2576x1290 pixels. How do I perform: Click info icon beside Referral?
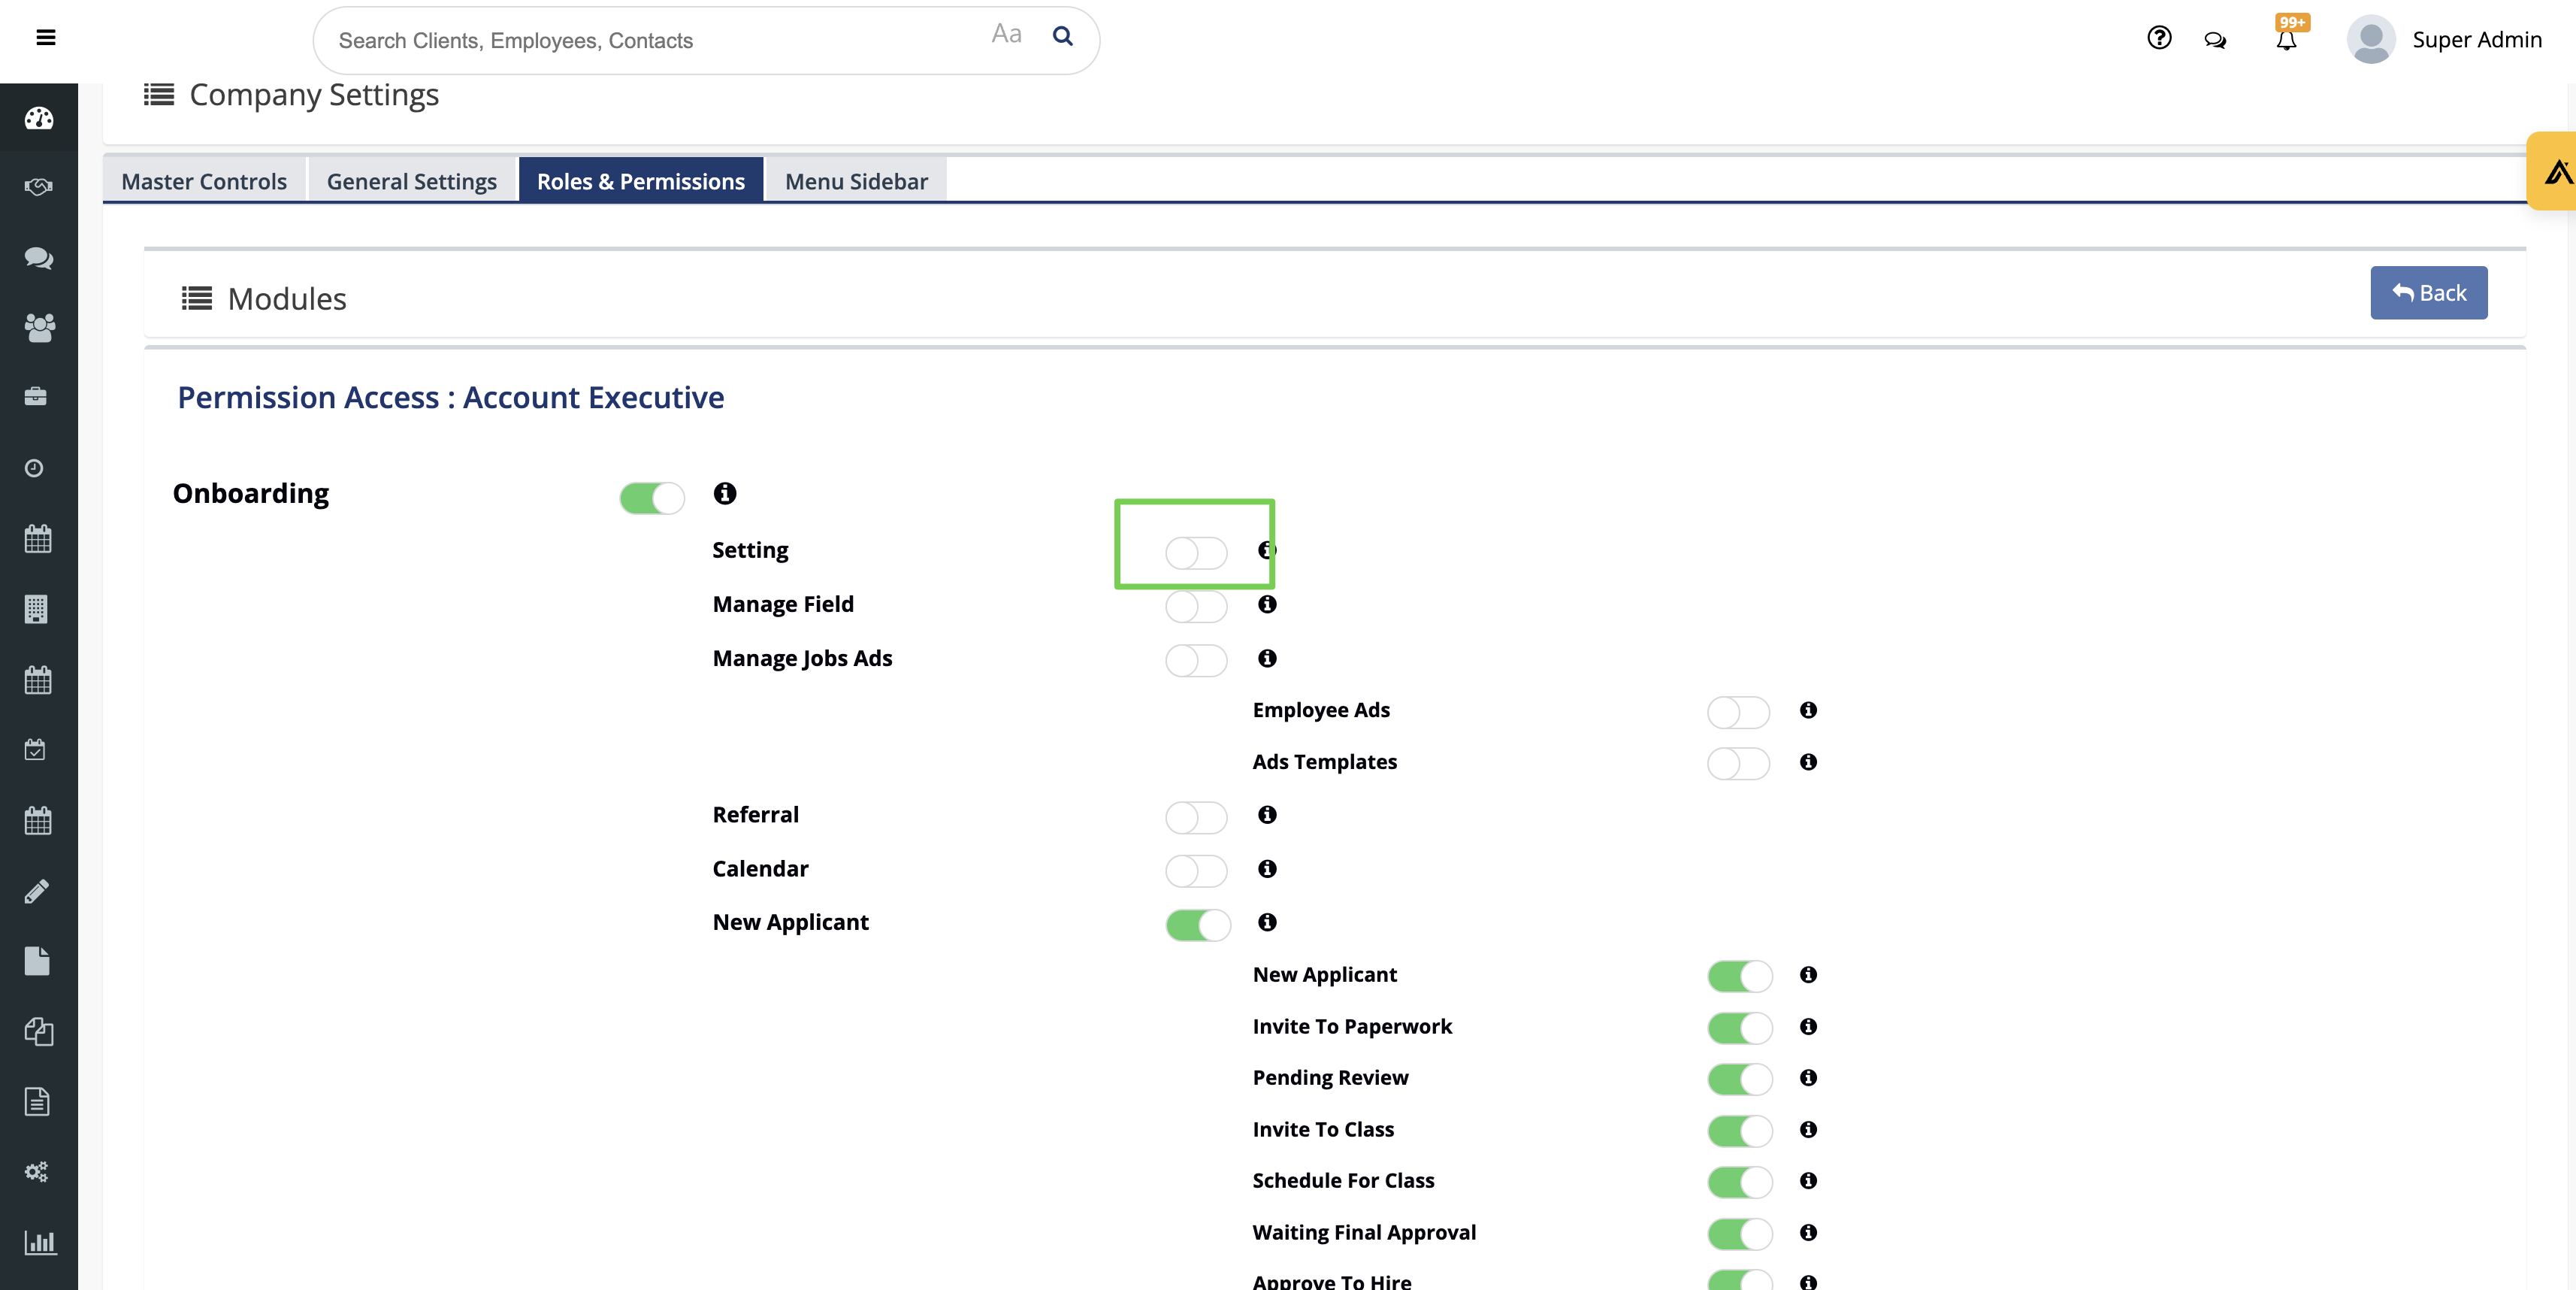click(x=1267, y=815)
